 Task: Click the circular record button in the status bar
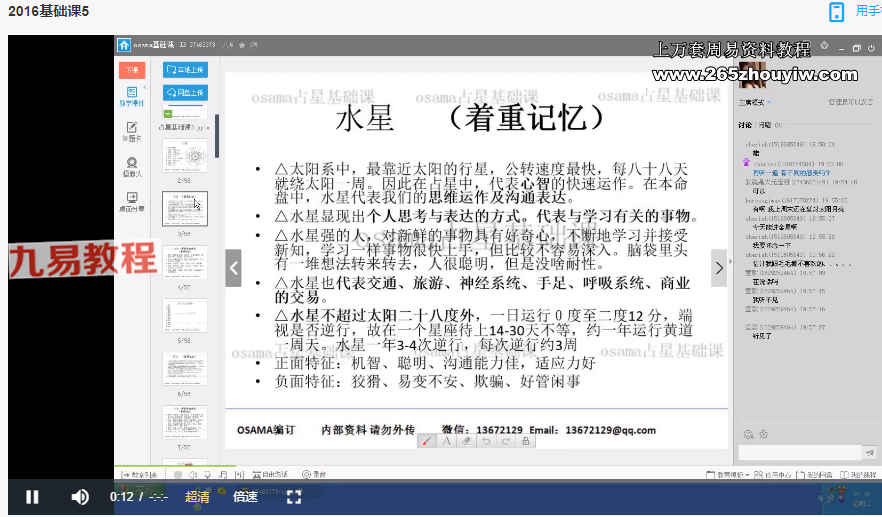[x=313, y=475]
